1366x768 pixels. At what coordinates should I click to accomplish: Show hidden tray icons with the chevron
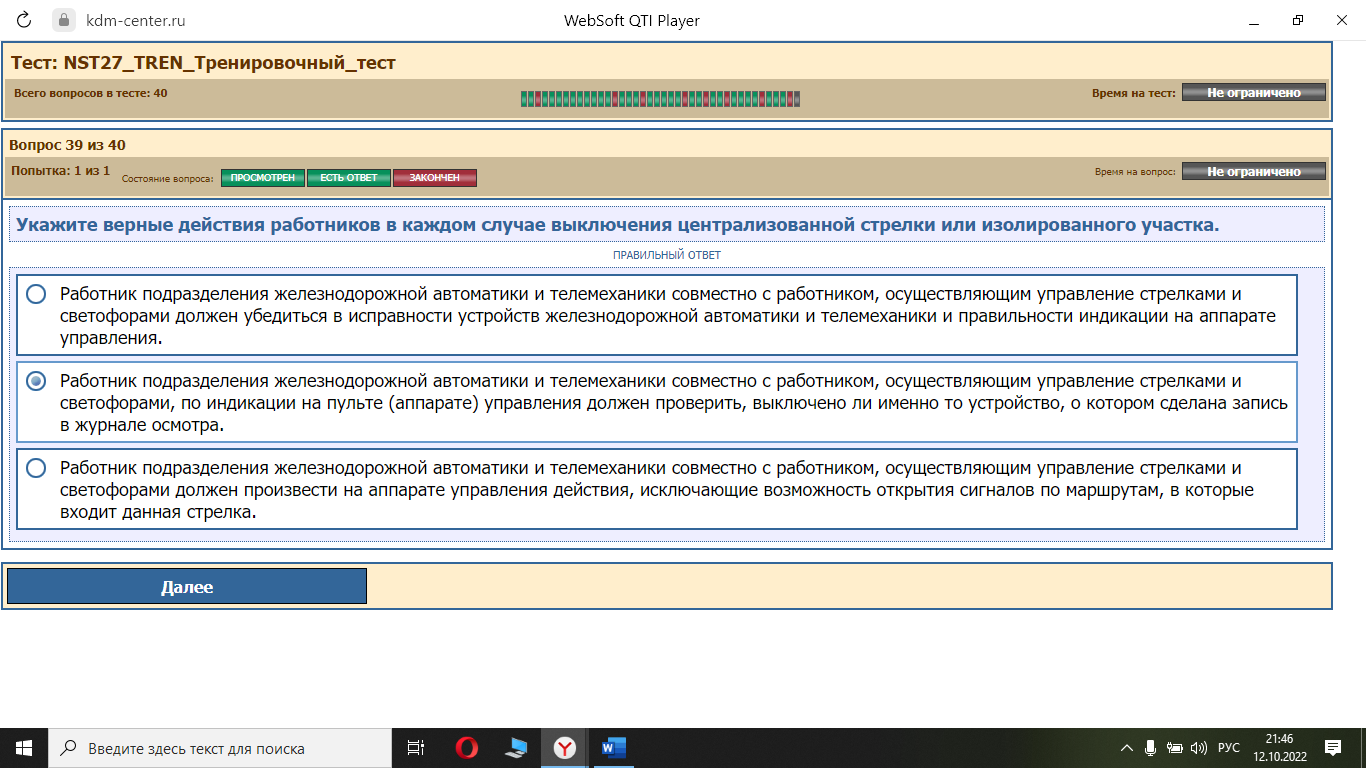1127,747
